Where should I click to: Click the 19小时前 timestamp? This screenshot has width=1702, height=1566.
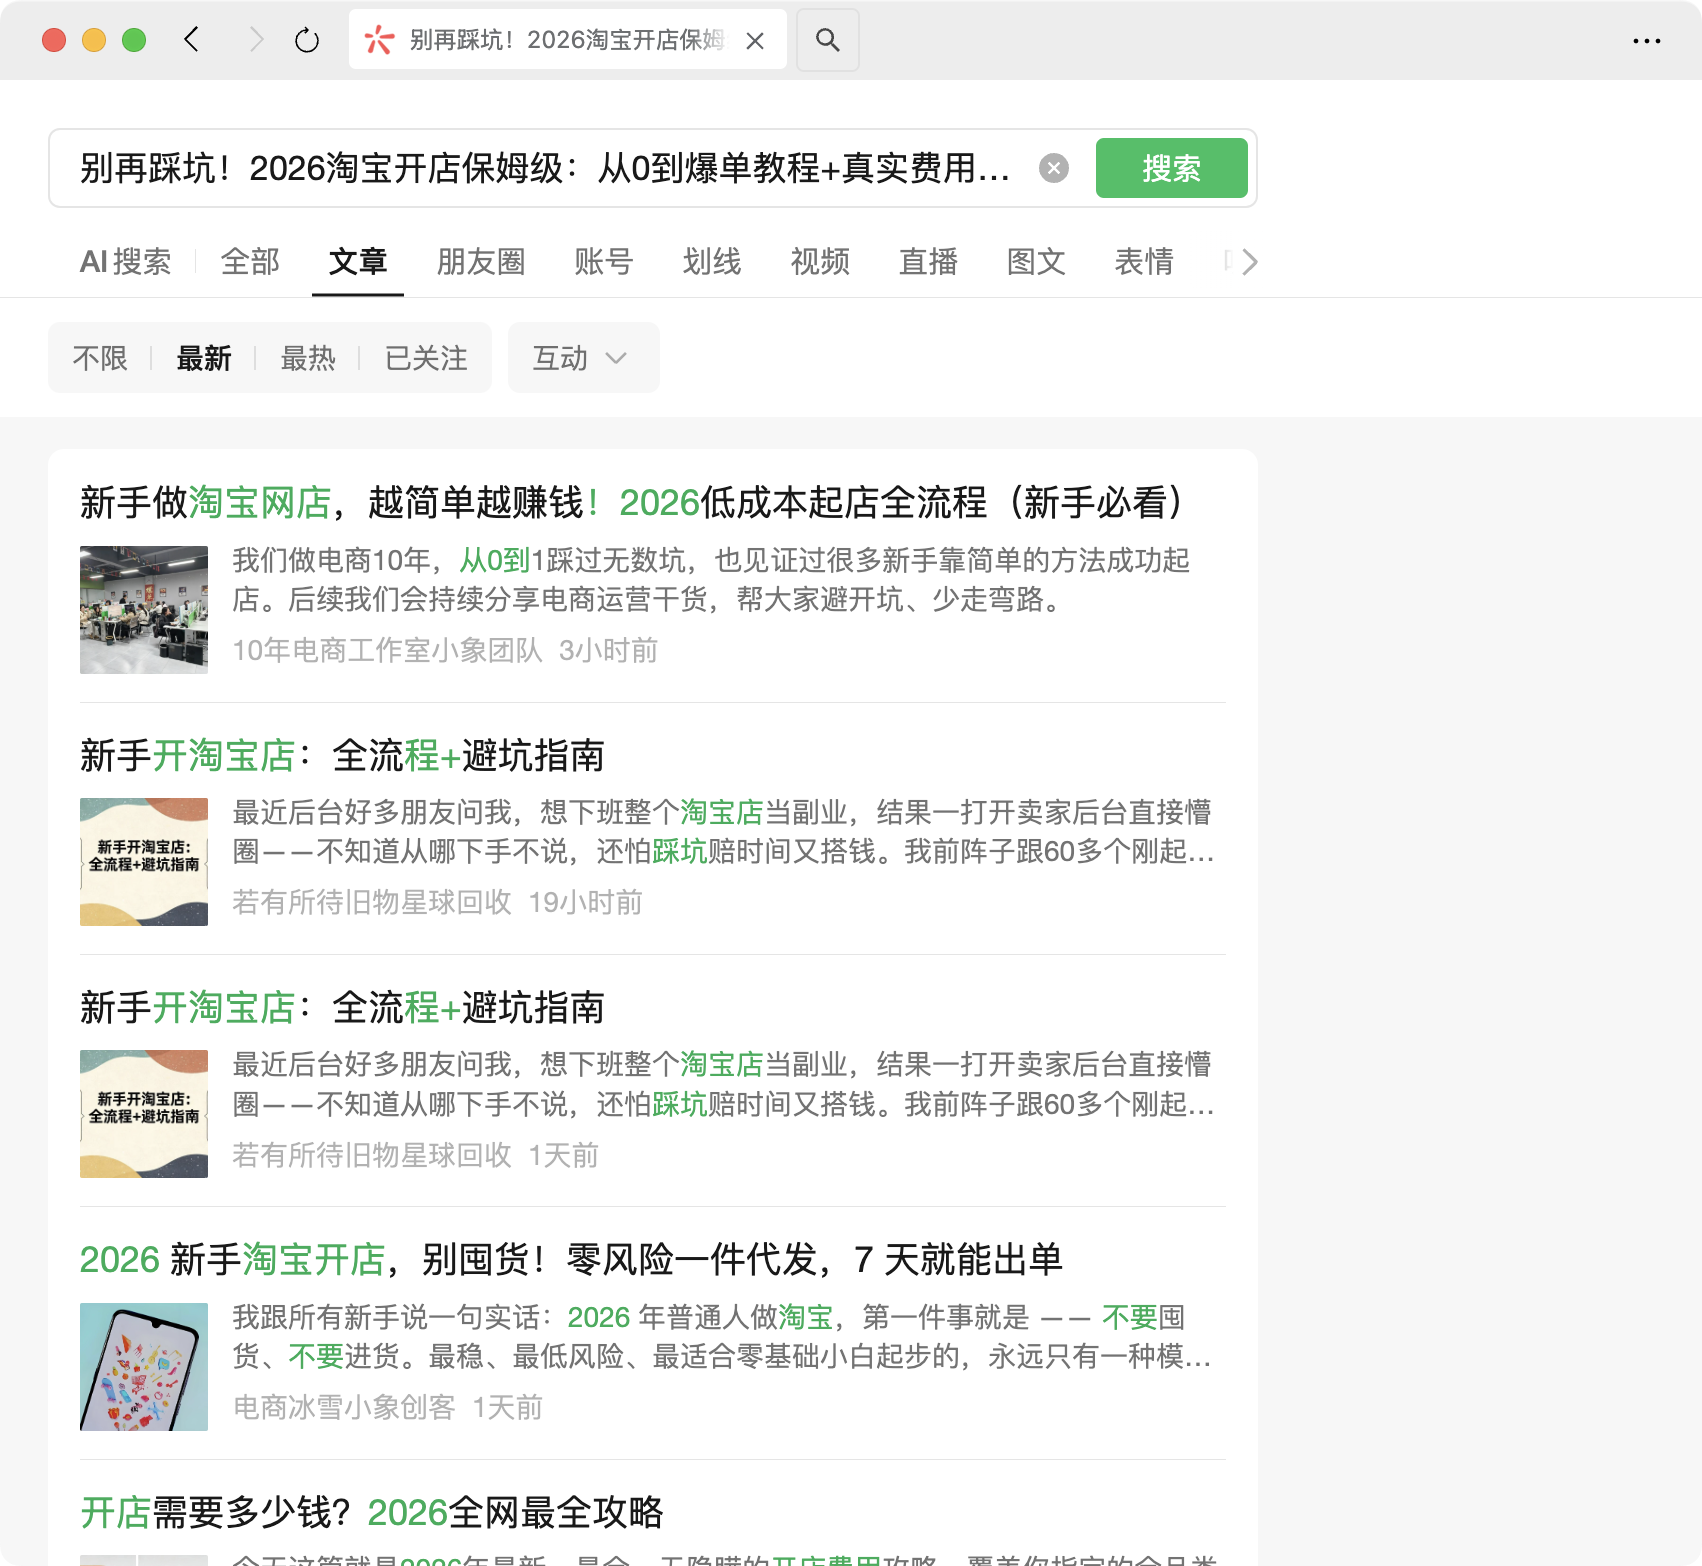point(585,903)
